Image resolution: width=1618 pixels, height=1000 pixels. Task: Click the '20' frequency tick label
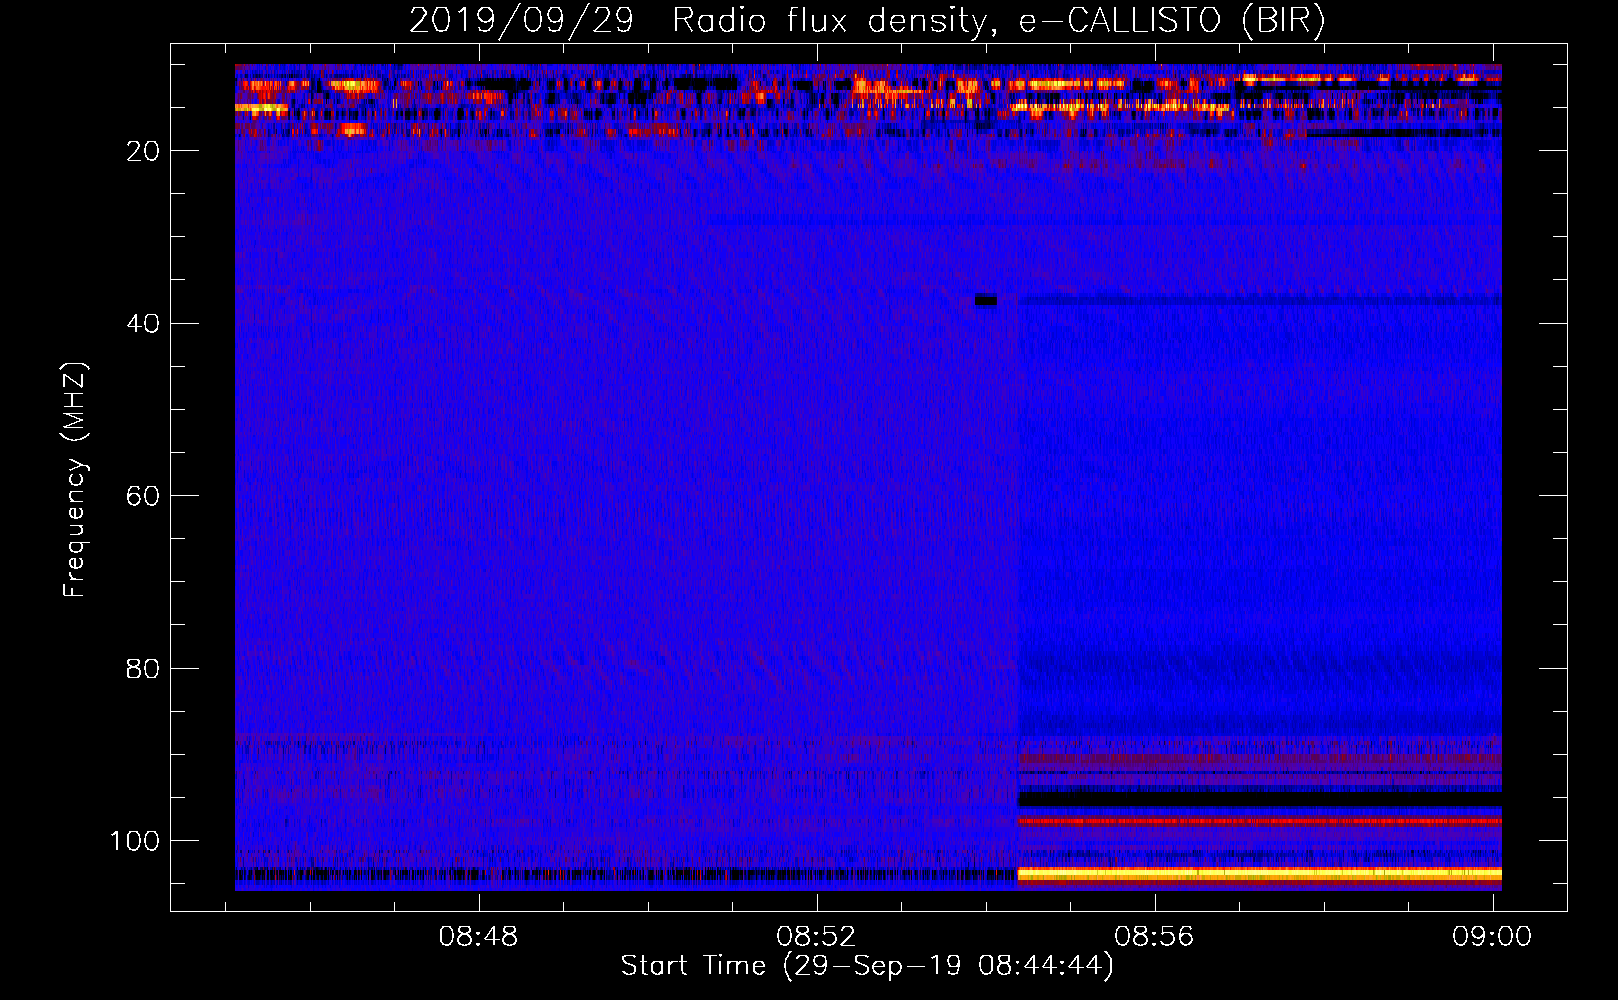click(144, 151)
